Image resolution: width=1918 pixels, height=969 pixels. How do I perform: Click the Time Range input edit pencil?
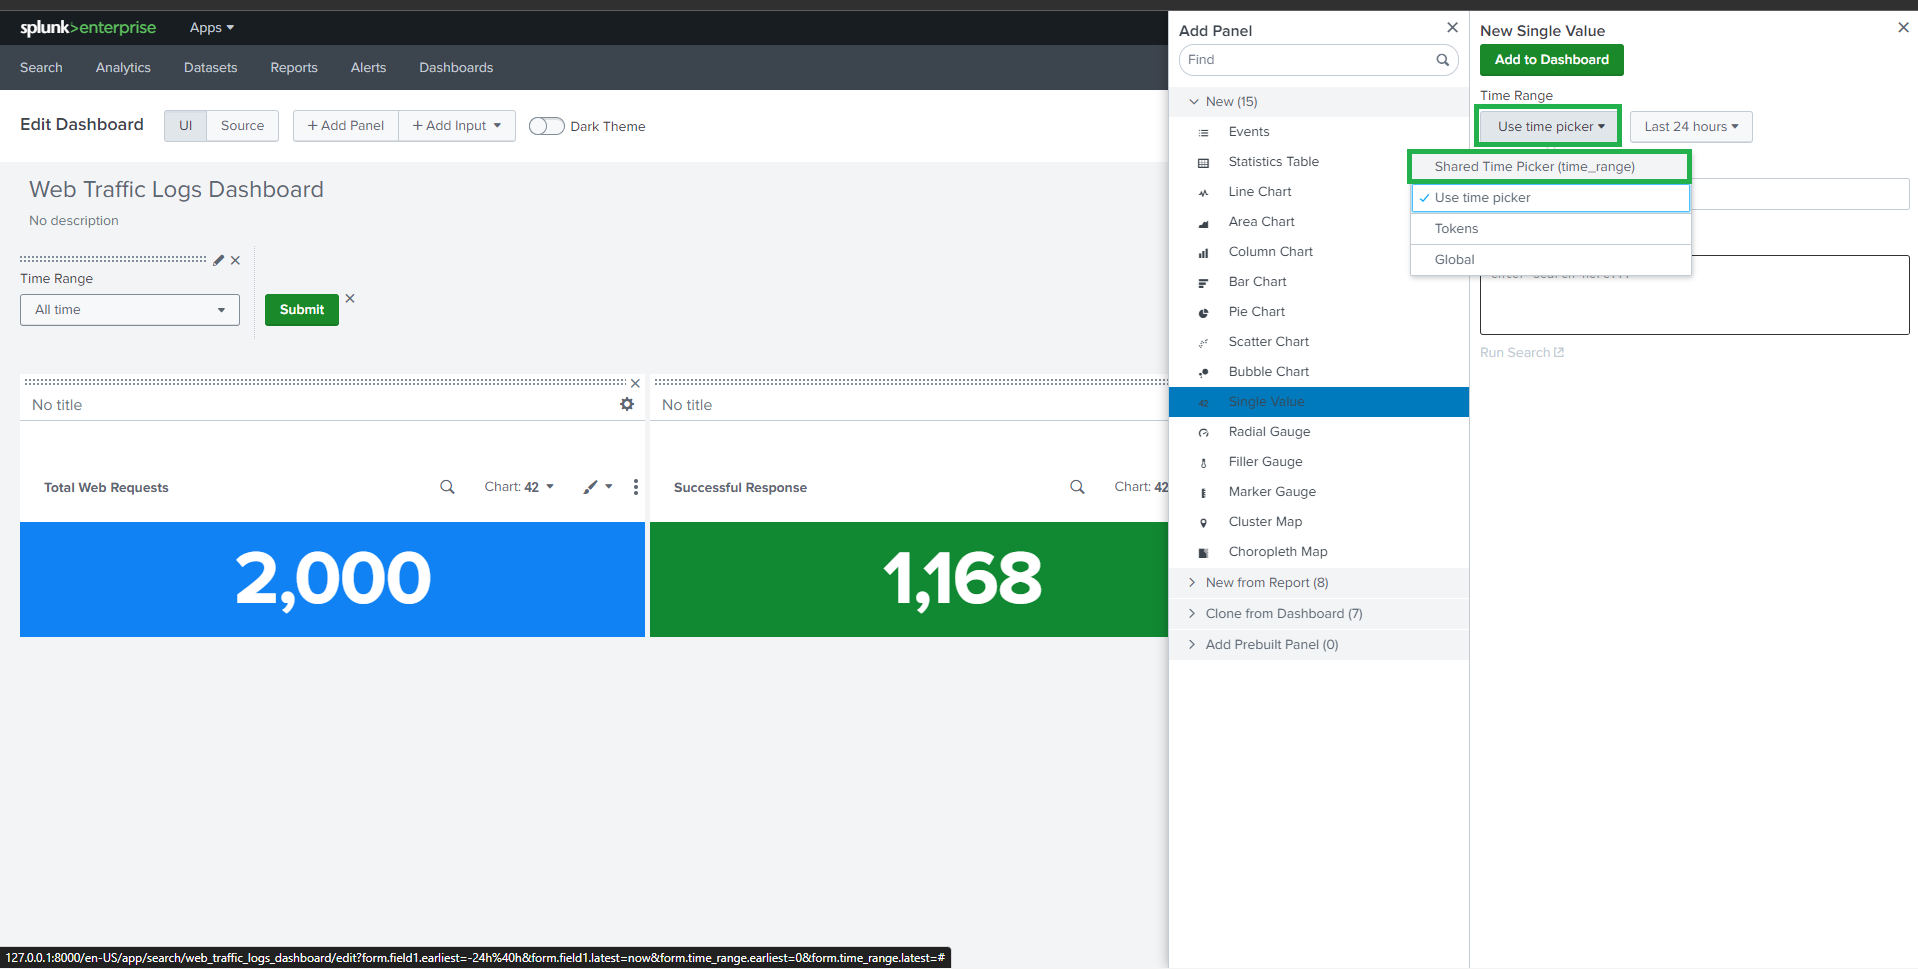point(219,260)
